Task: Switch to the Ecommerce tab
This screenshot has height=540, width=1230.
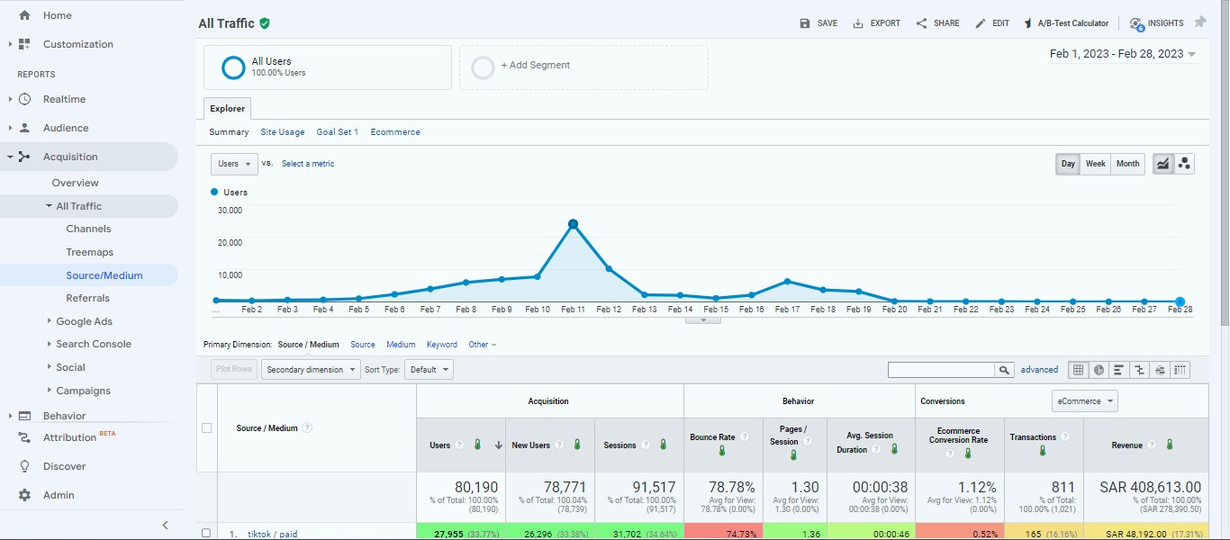Action: [395, 132]
